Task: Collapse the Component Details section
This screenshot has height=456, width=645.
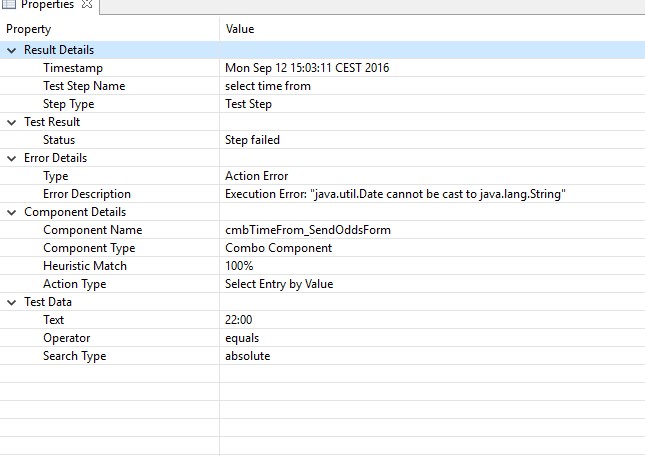Action: [x=12, y=212]
